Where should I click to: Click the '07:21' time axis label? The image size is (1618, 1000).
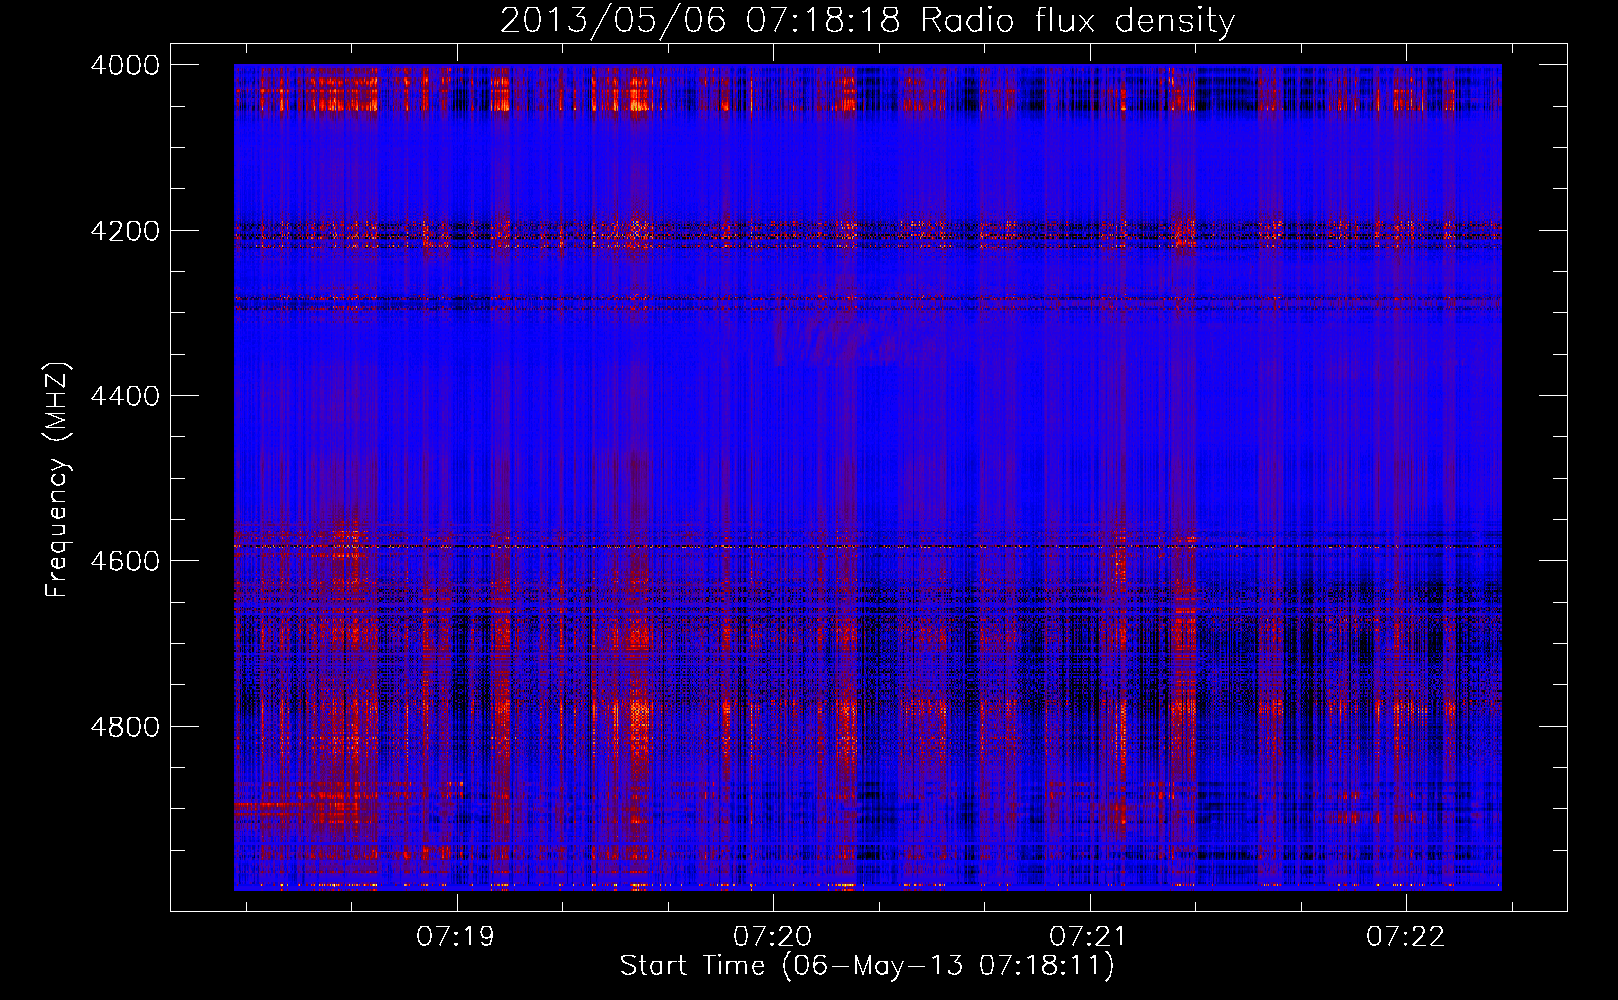1089,937
